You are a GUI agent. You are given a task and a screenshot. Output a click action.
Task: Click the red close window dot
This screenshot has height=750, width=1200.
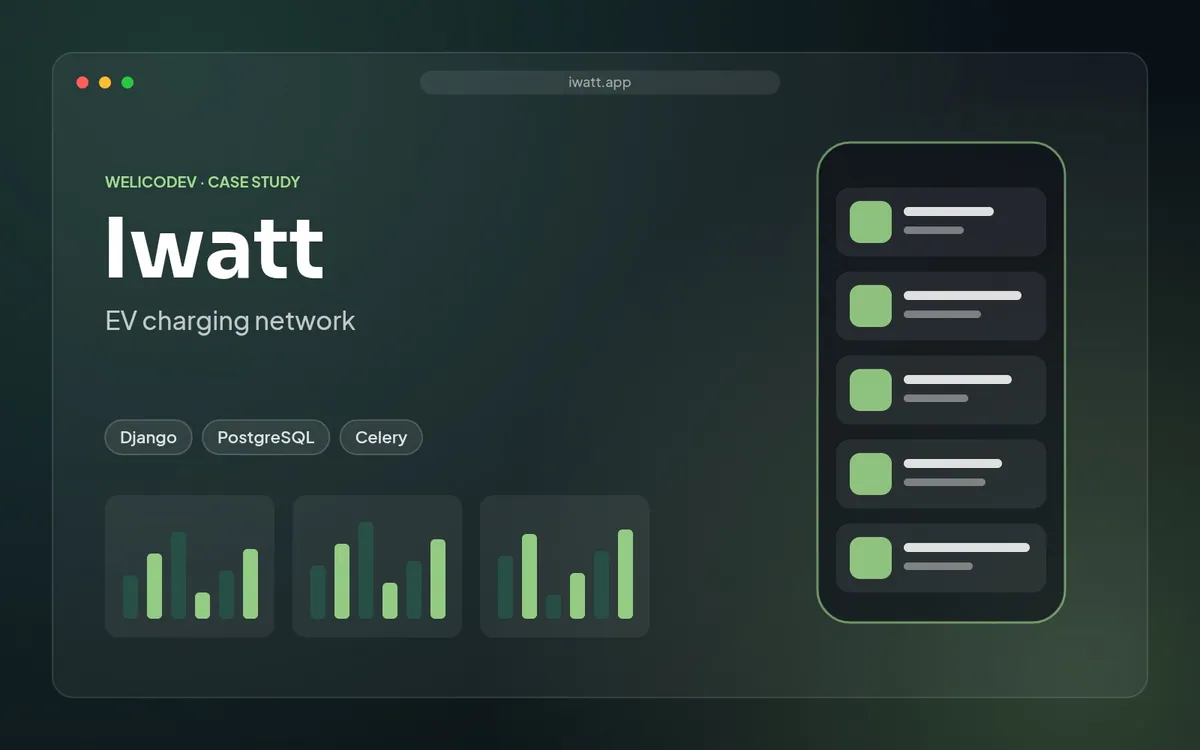83,82
